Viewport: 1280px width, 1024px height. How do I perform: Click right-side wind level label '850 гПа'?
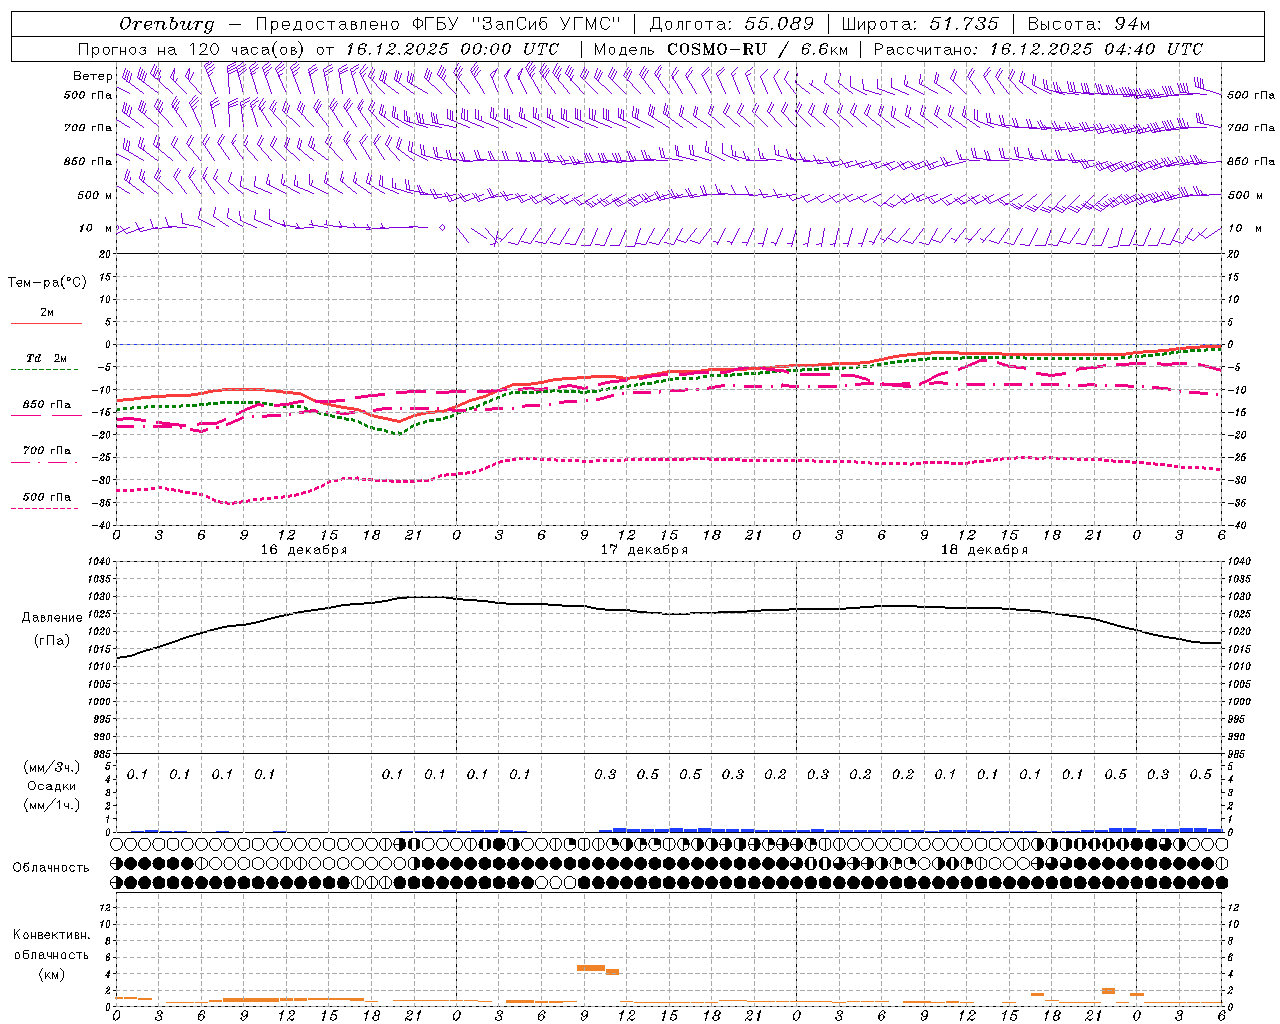1251,161
